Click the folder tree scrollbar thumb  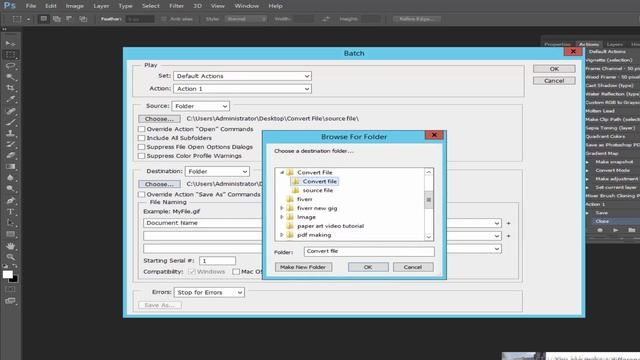coord(429,200)
